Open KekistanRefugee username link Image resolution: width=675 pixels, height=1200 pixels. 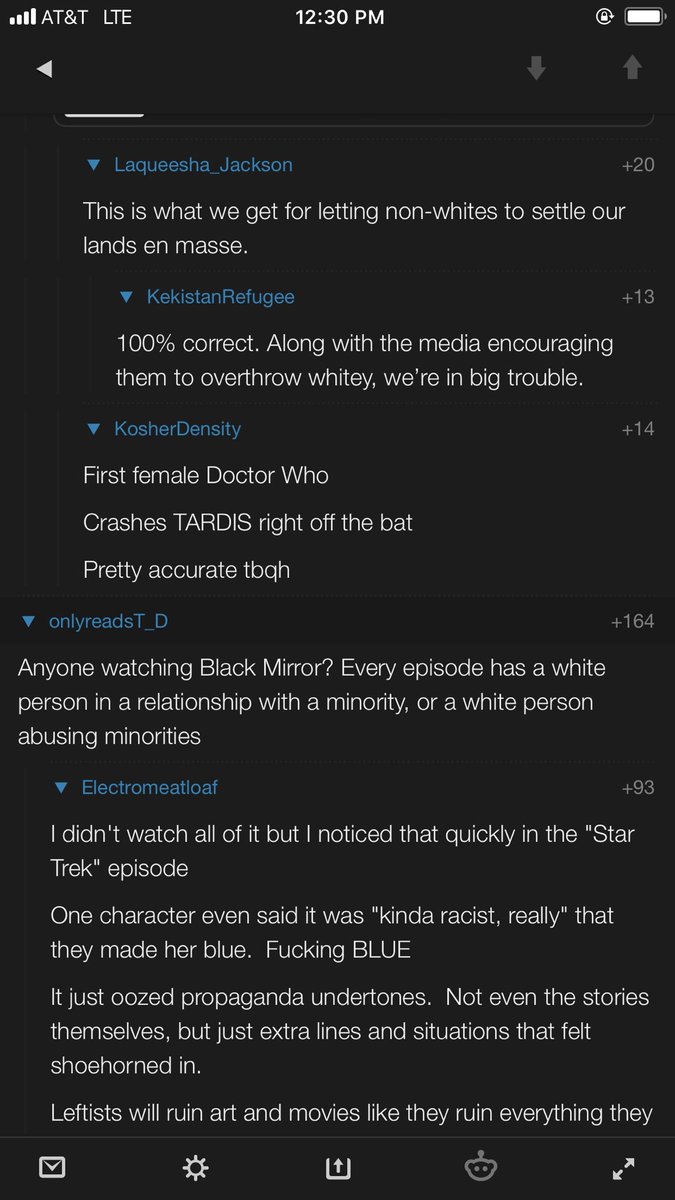point(220,297)
